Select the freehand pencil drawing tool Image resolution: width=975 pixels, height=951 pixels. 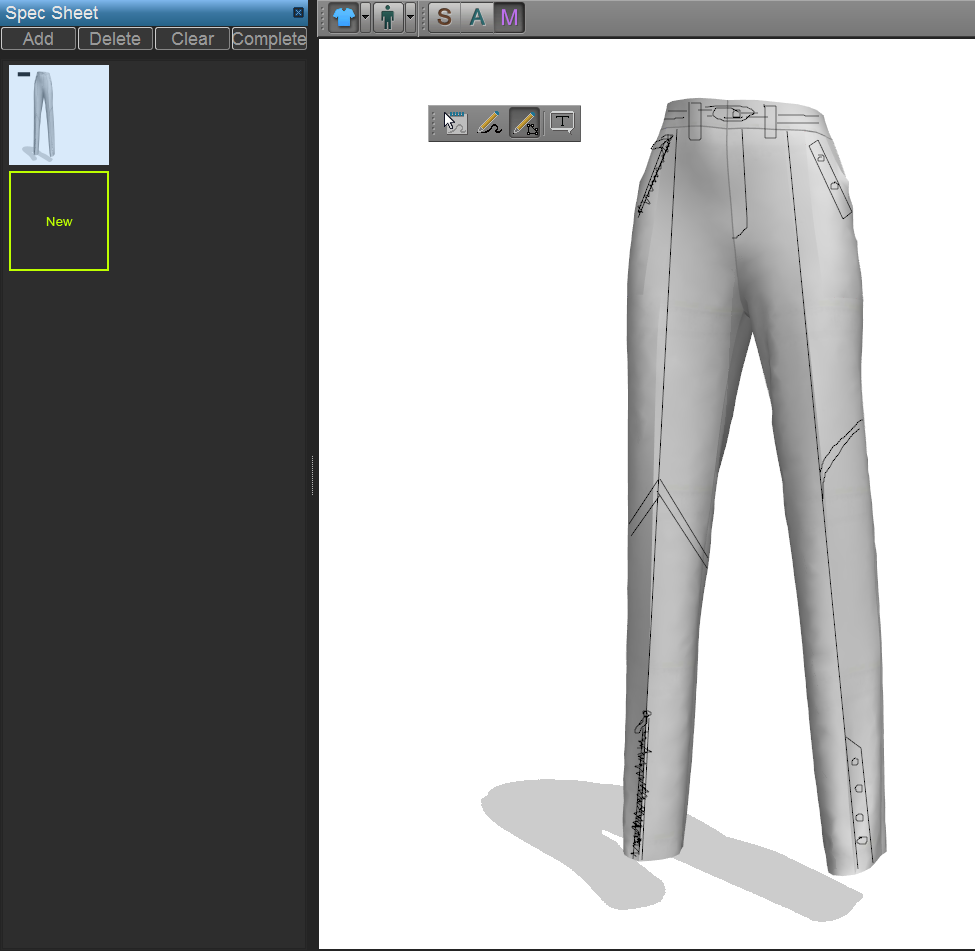[x=489, y=124]
